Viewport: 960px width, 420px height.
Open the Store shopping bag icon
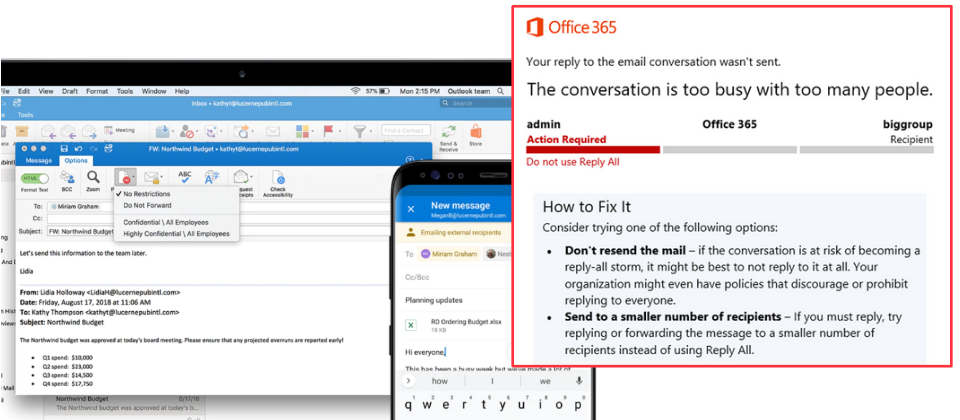pyautogui.click(x=476, y=130)
